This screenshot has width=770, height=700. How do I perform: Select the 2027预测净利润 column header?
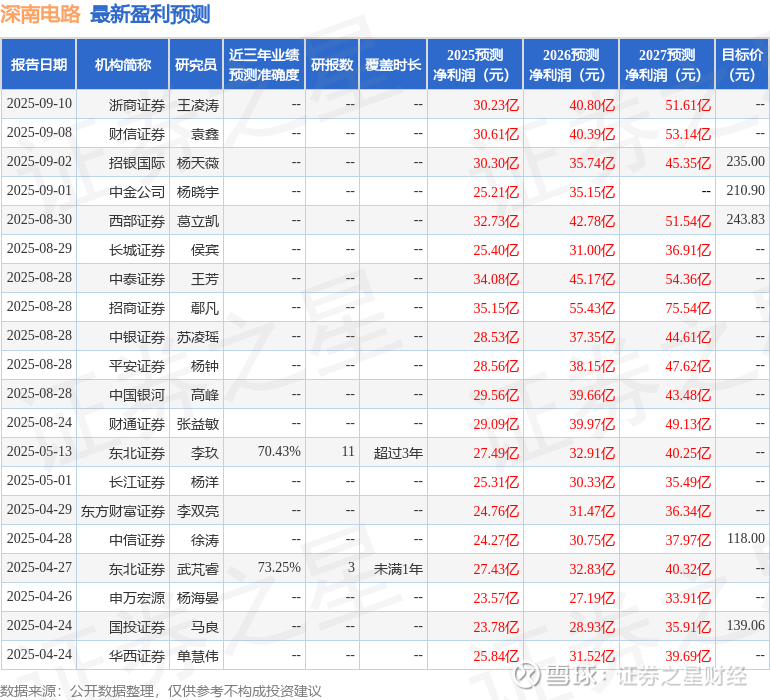(x=667, y=65)
